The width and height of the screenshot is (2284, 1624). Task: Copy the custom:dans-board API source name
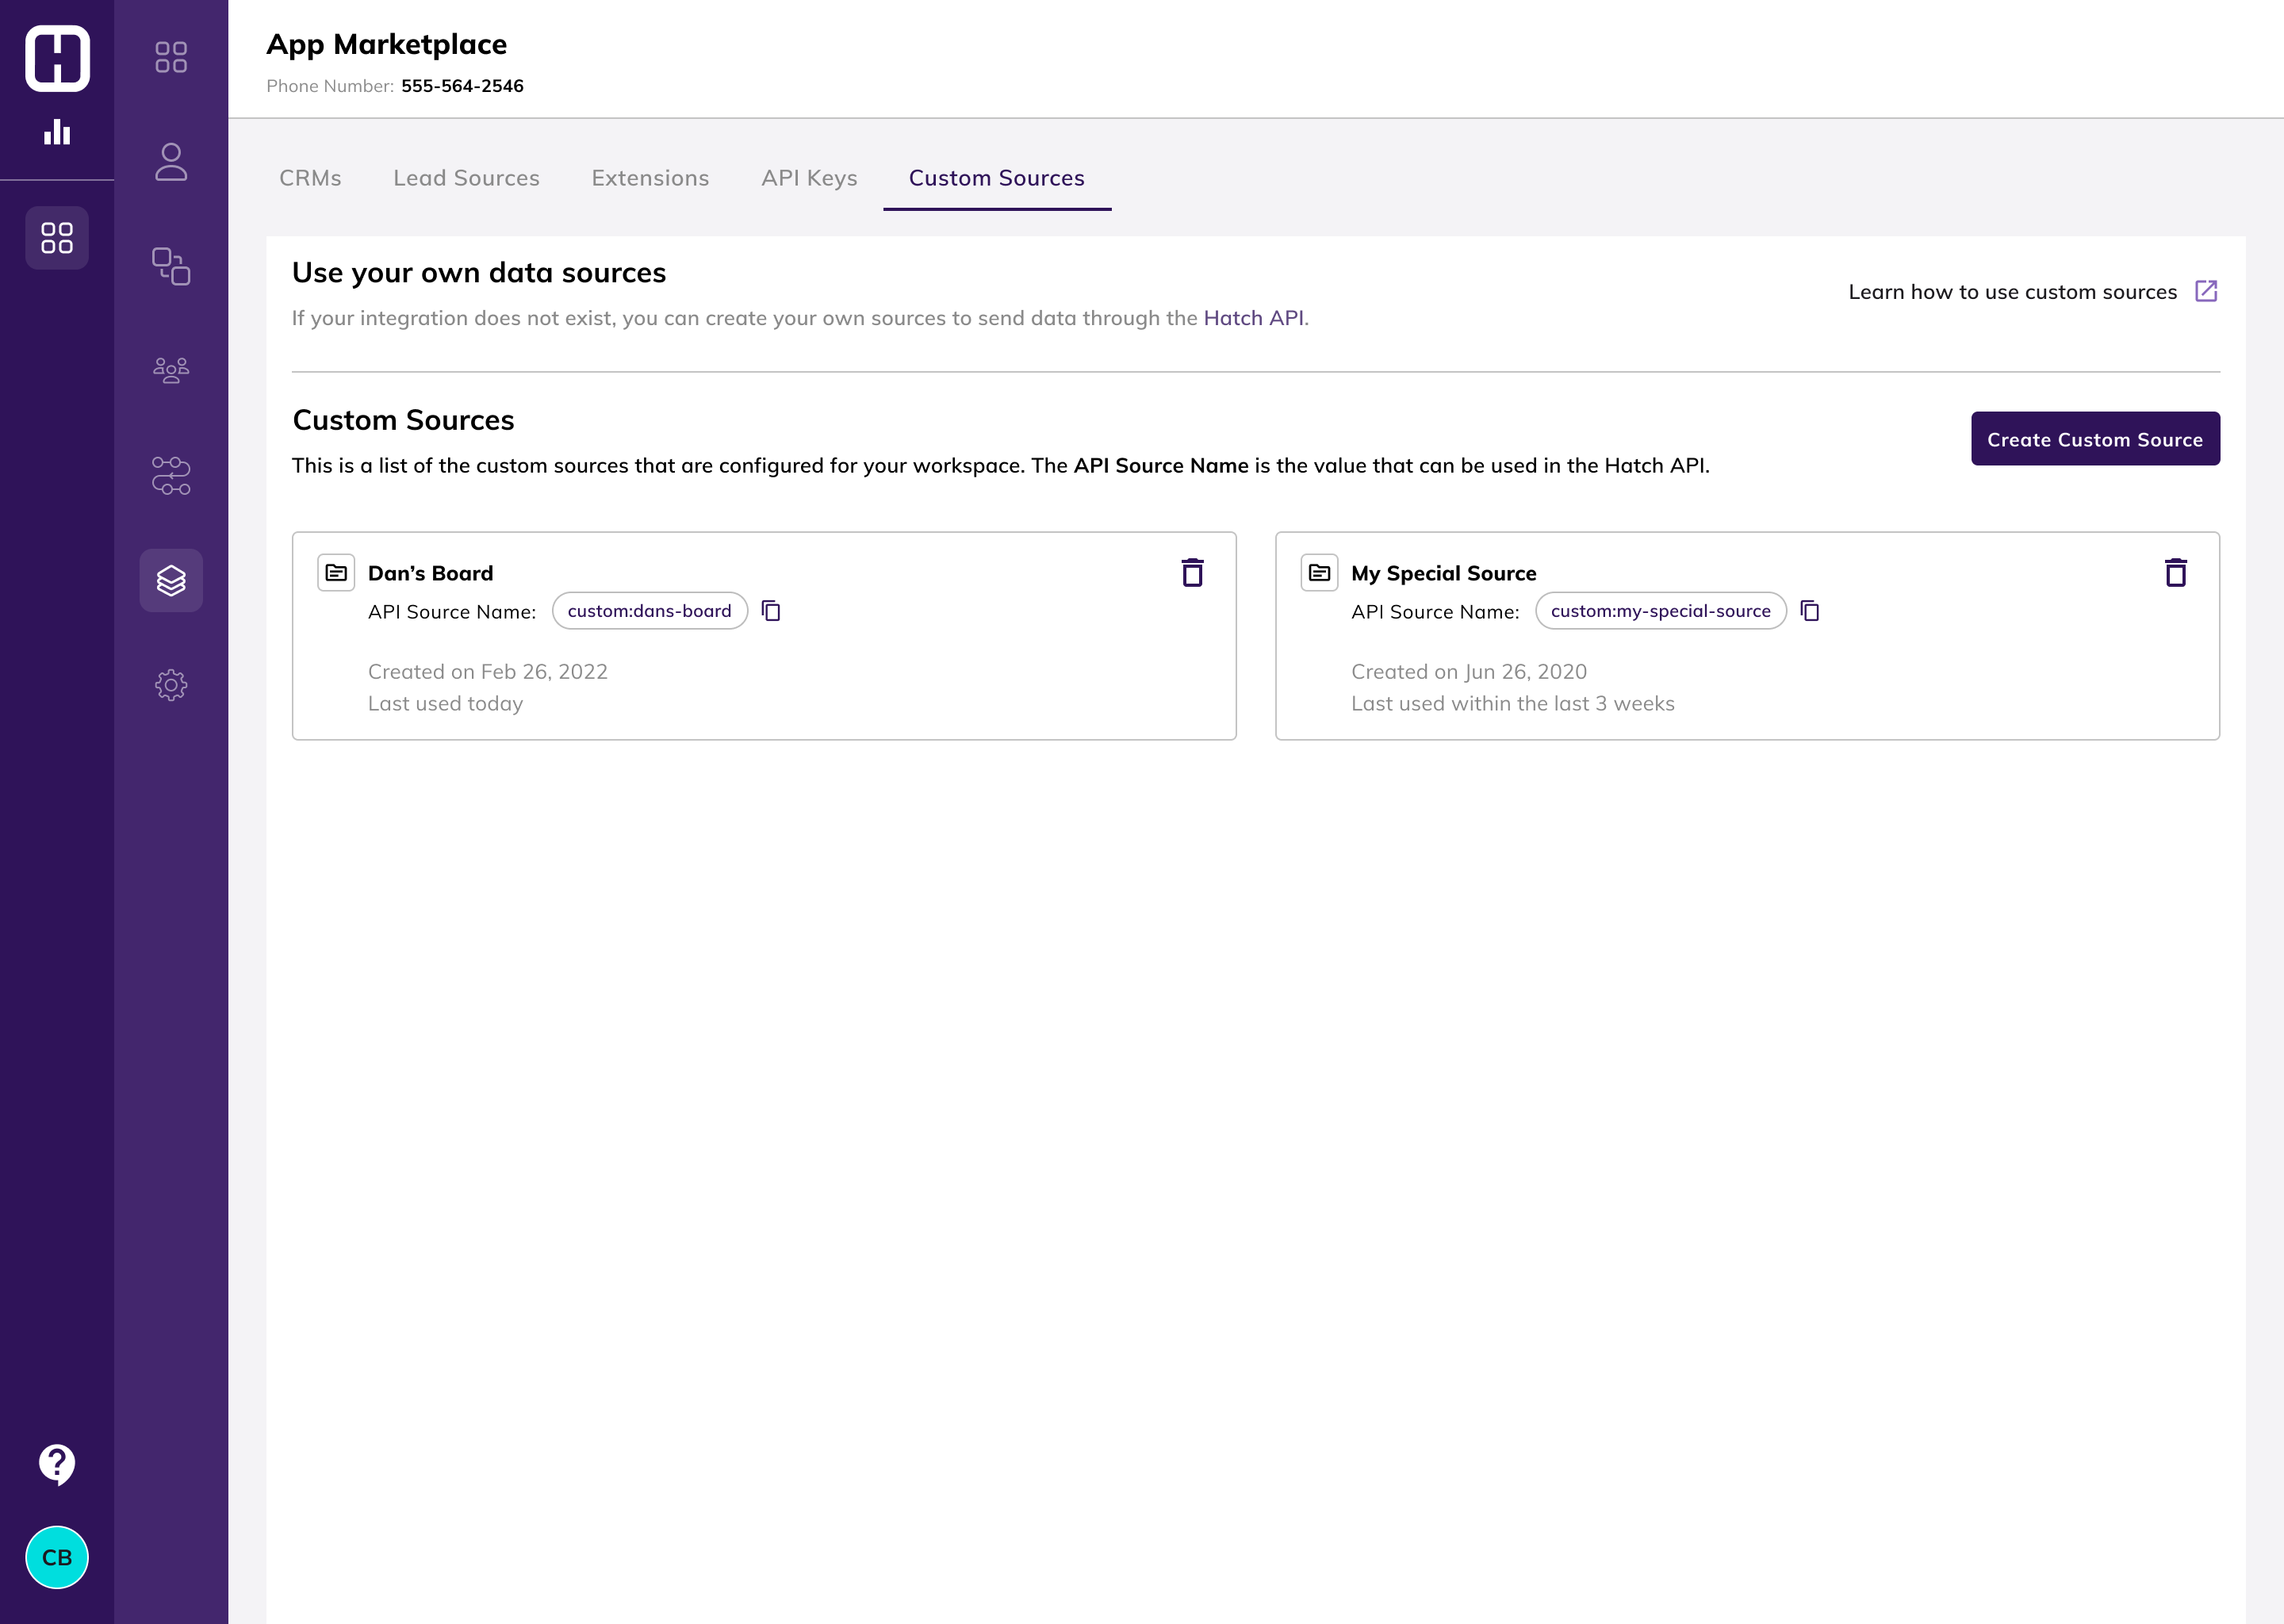click(x=771, y=611)
